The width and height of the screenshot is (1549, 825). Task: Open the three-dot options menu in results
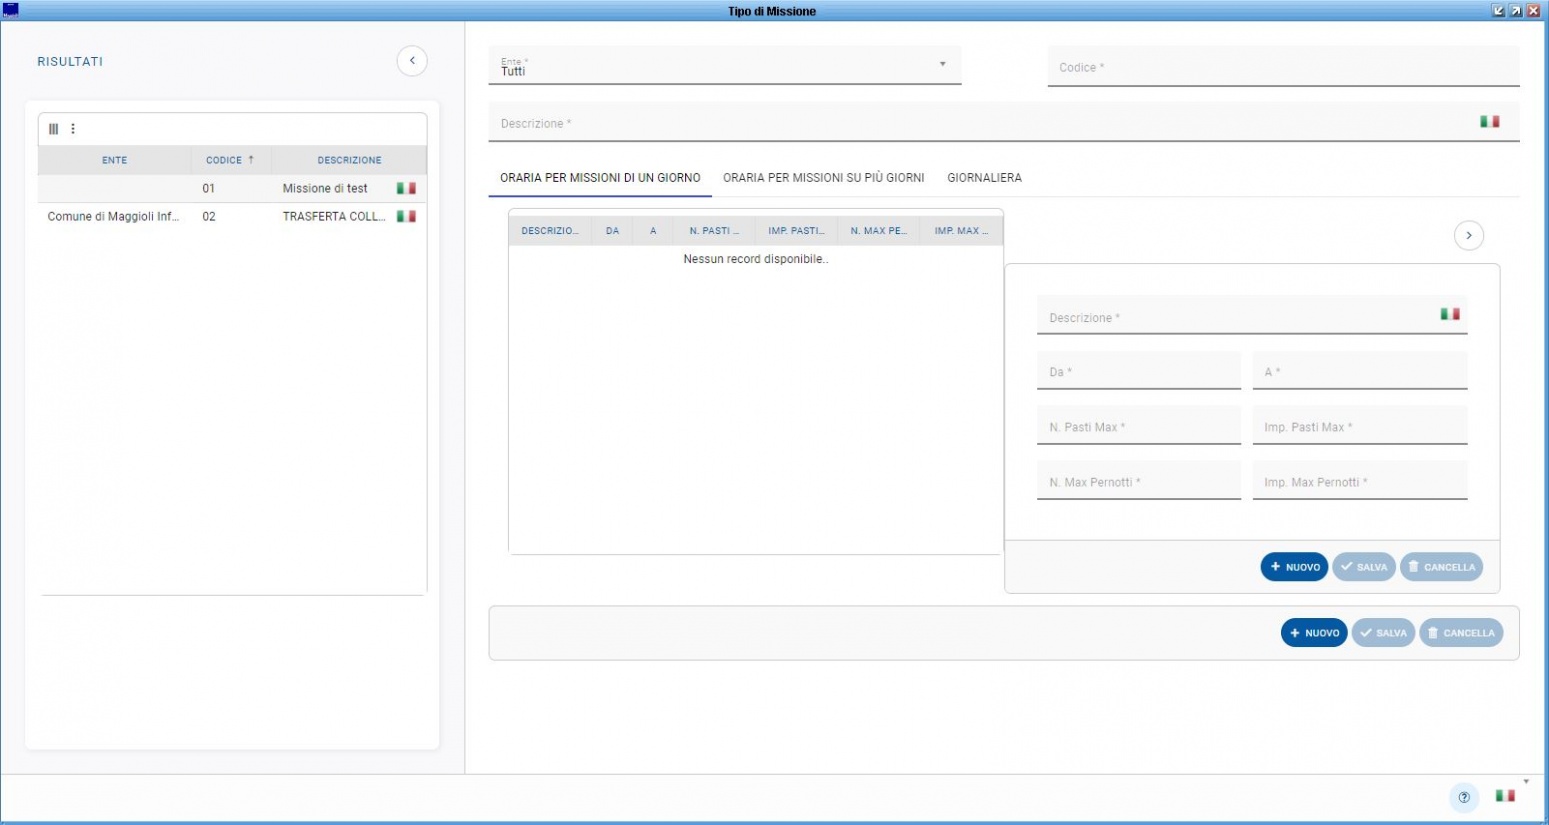(73, 129)
